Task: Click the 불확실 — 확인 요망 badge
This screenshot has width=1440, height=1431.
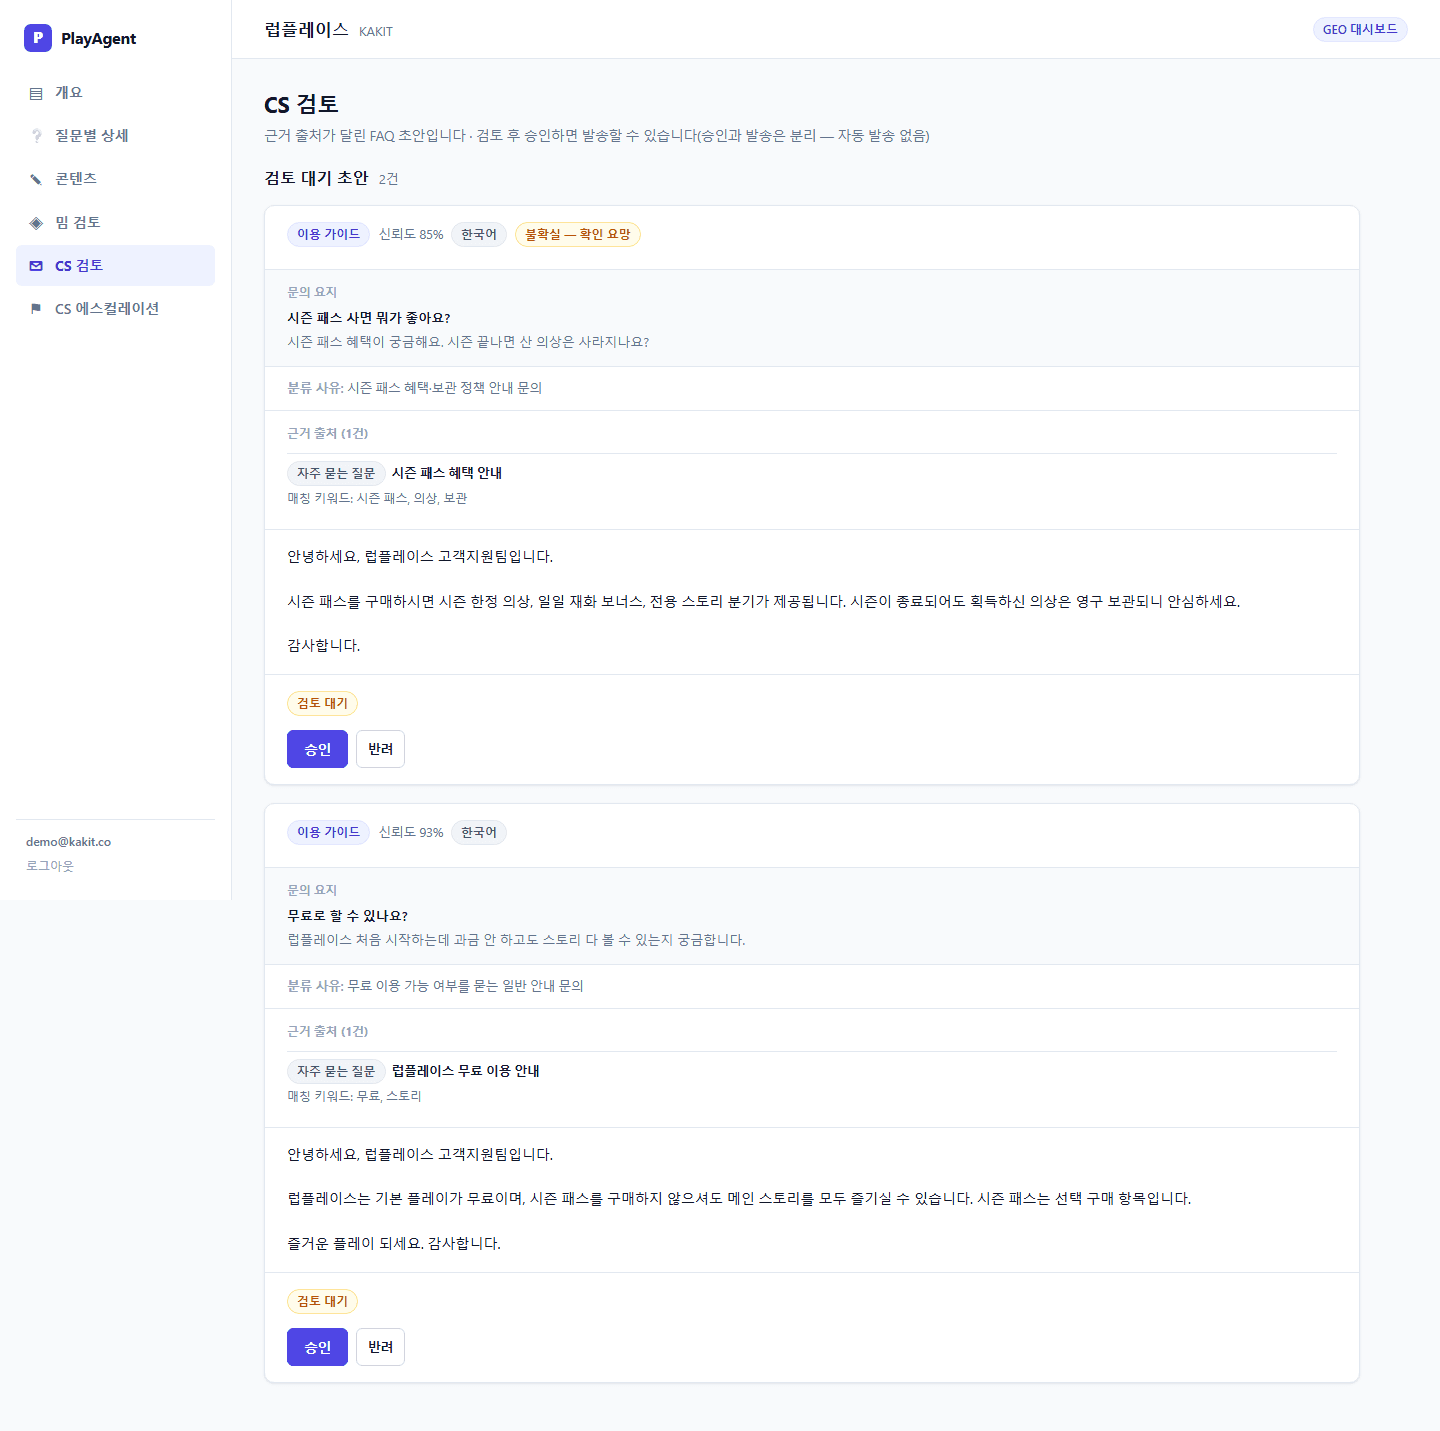Action: [578, 234]
